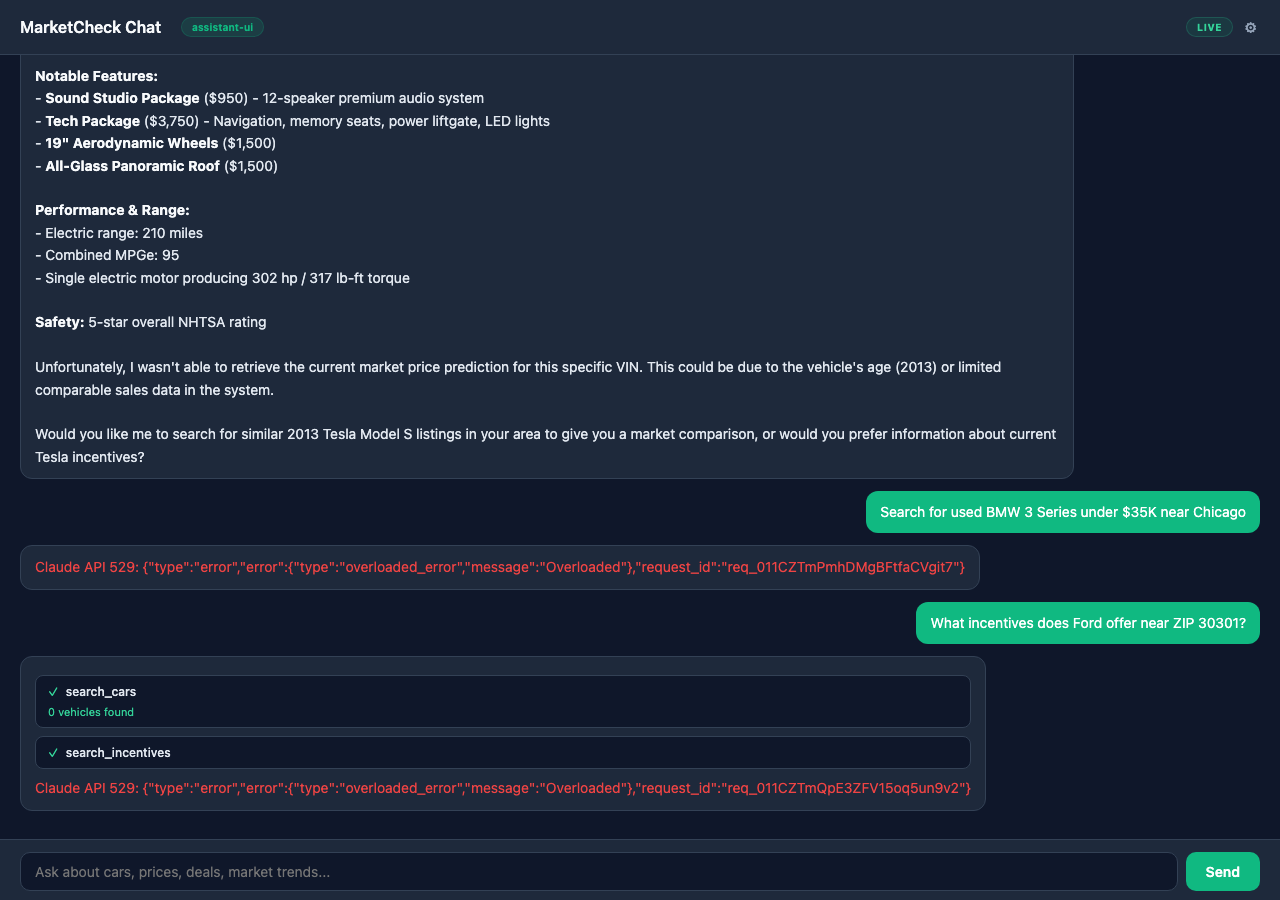Select the BMW 3 Series user message bubble

point(1062,511)
